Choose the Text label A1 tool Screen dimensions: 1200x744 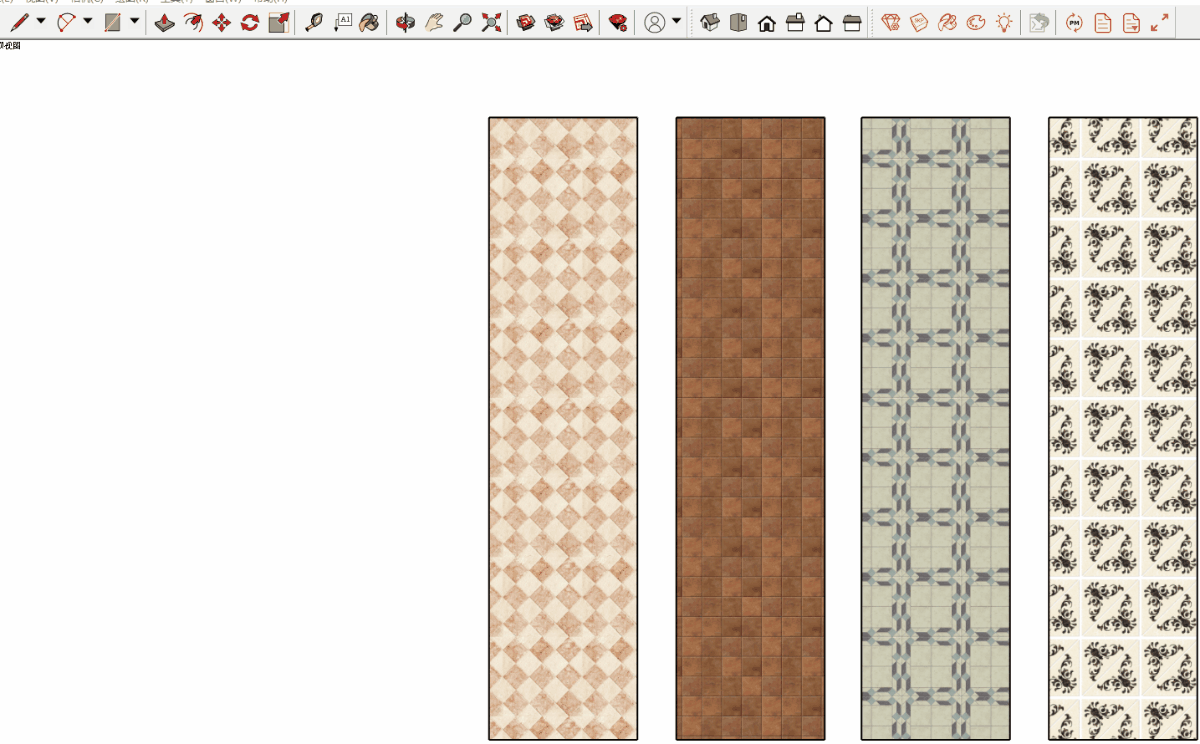click(x=342, y=22)
